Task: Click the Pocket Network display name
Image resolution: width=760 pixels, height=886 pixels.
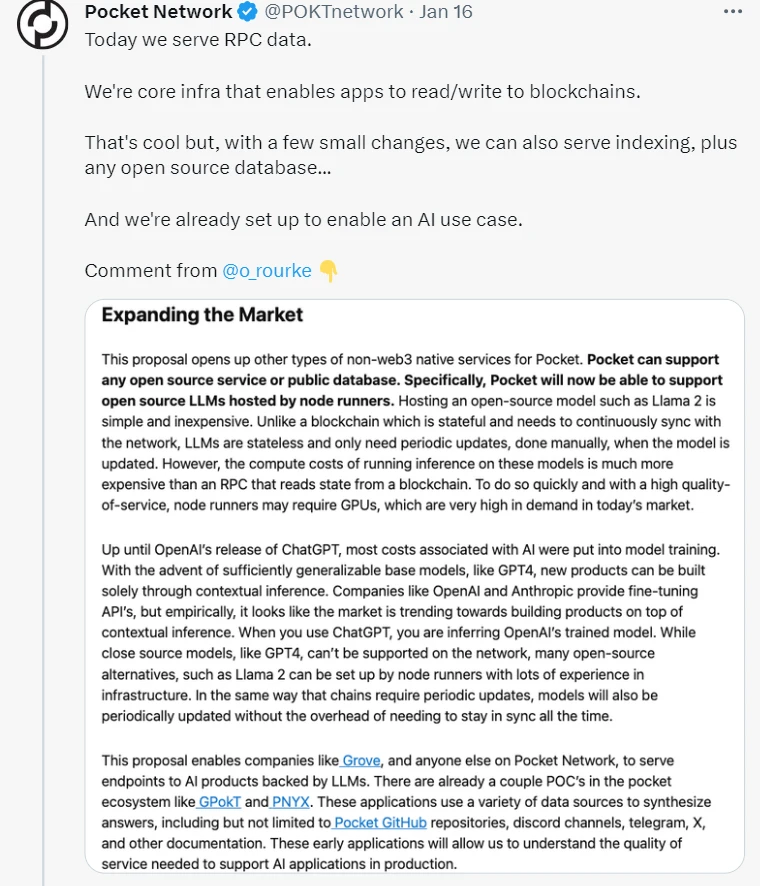Action: click(159, 12)
